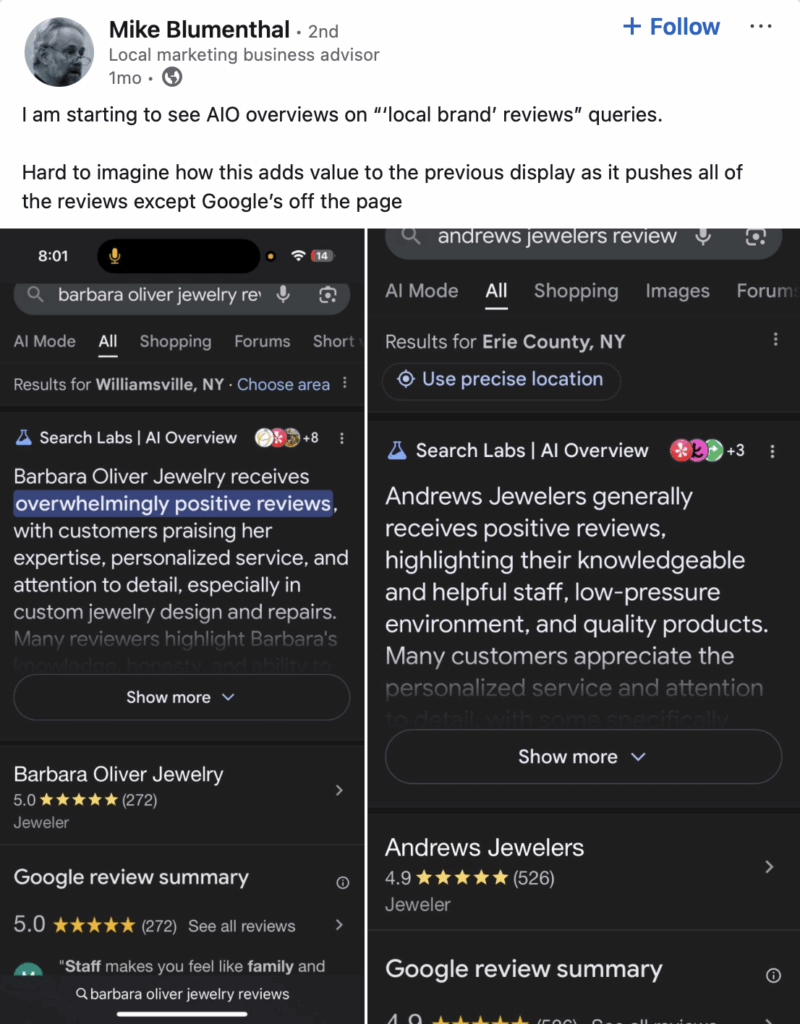Expand Show more in Andrews Jewelers overview
This screenshot has height=1024, width=800.
click(582, 757)
